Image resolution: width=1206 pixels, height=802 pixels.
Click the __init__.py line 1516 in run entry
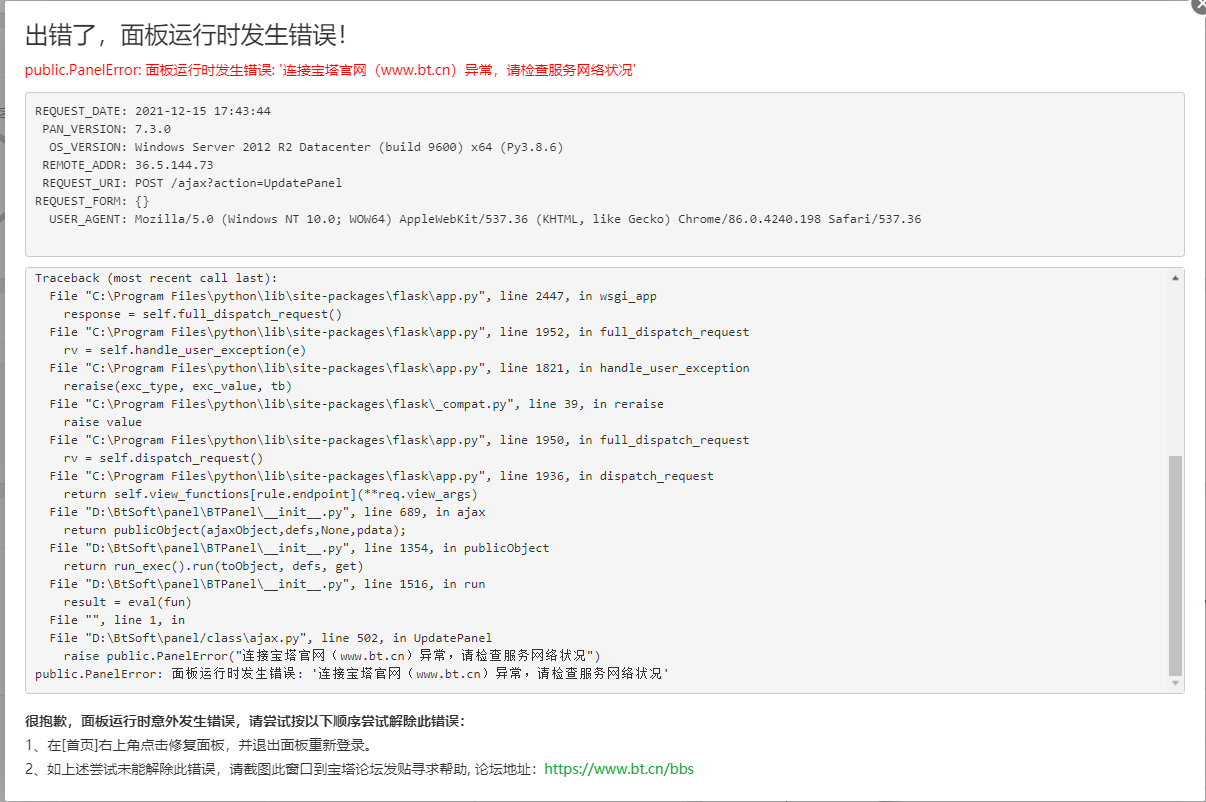[x=267, y=584]
